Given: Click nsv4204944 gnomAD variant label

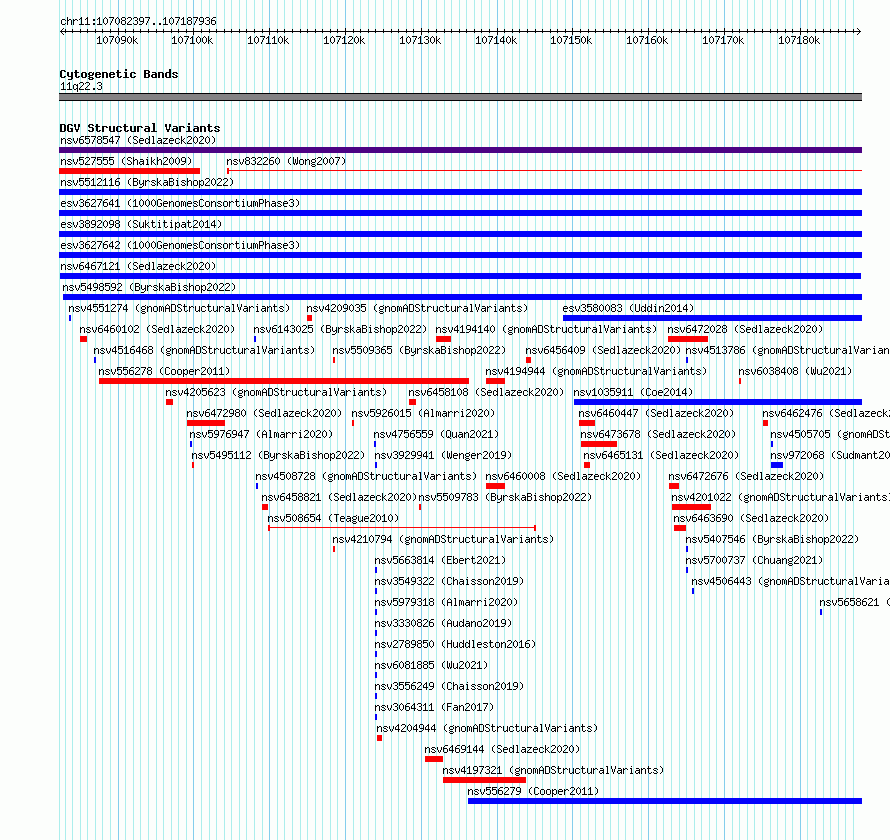Looking at the screenshot, I should pos(487,728).
